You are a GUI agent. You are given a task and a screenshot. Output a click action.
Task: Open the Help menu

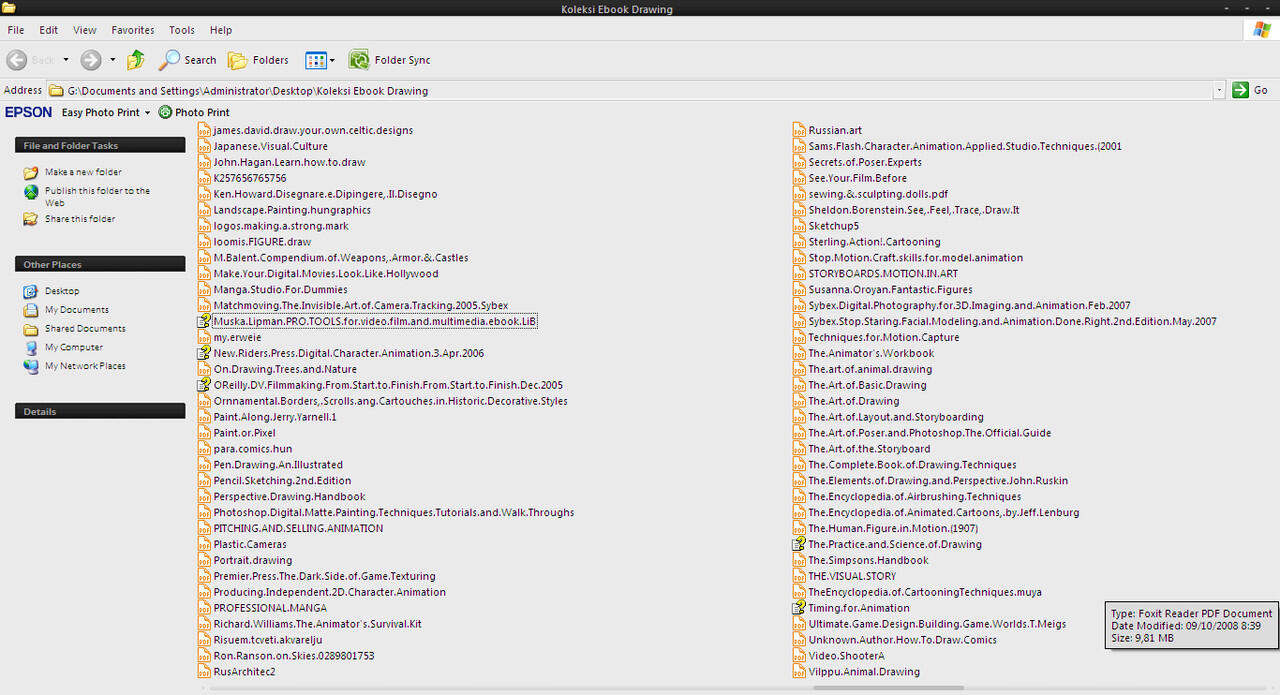click(221, 30)
